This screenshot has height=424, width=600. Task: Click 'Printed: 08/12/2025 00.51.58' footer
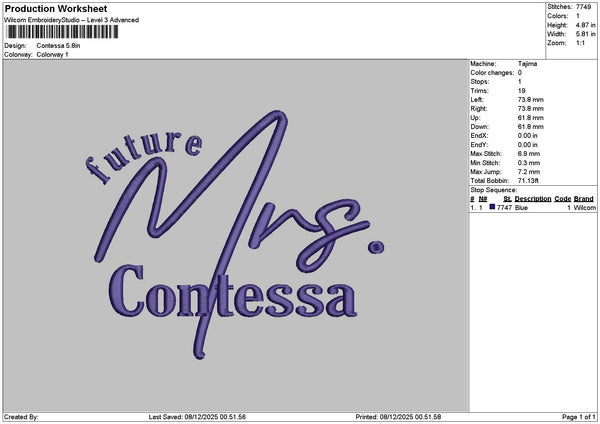tap(398, 417)
